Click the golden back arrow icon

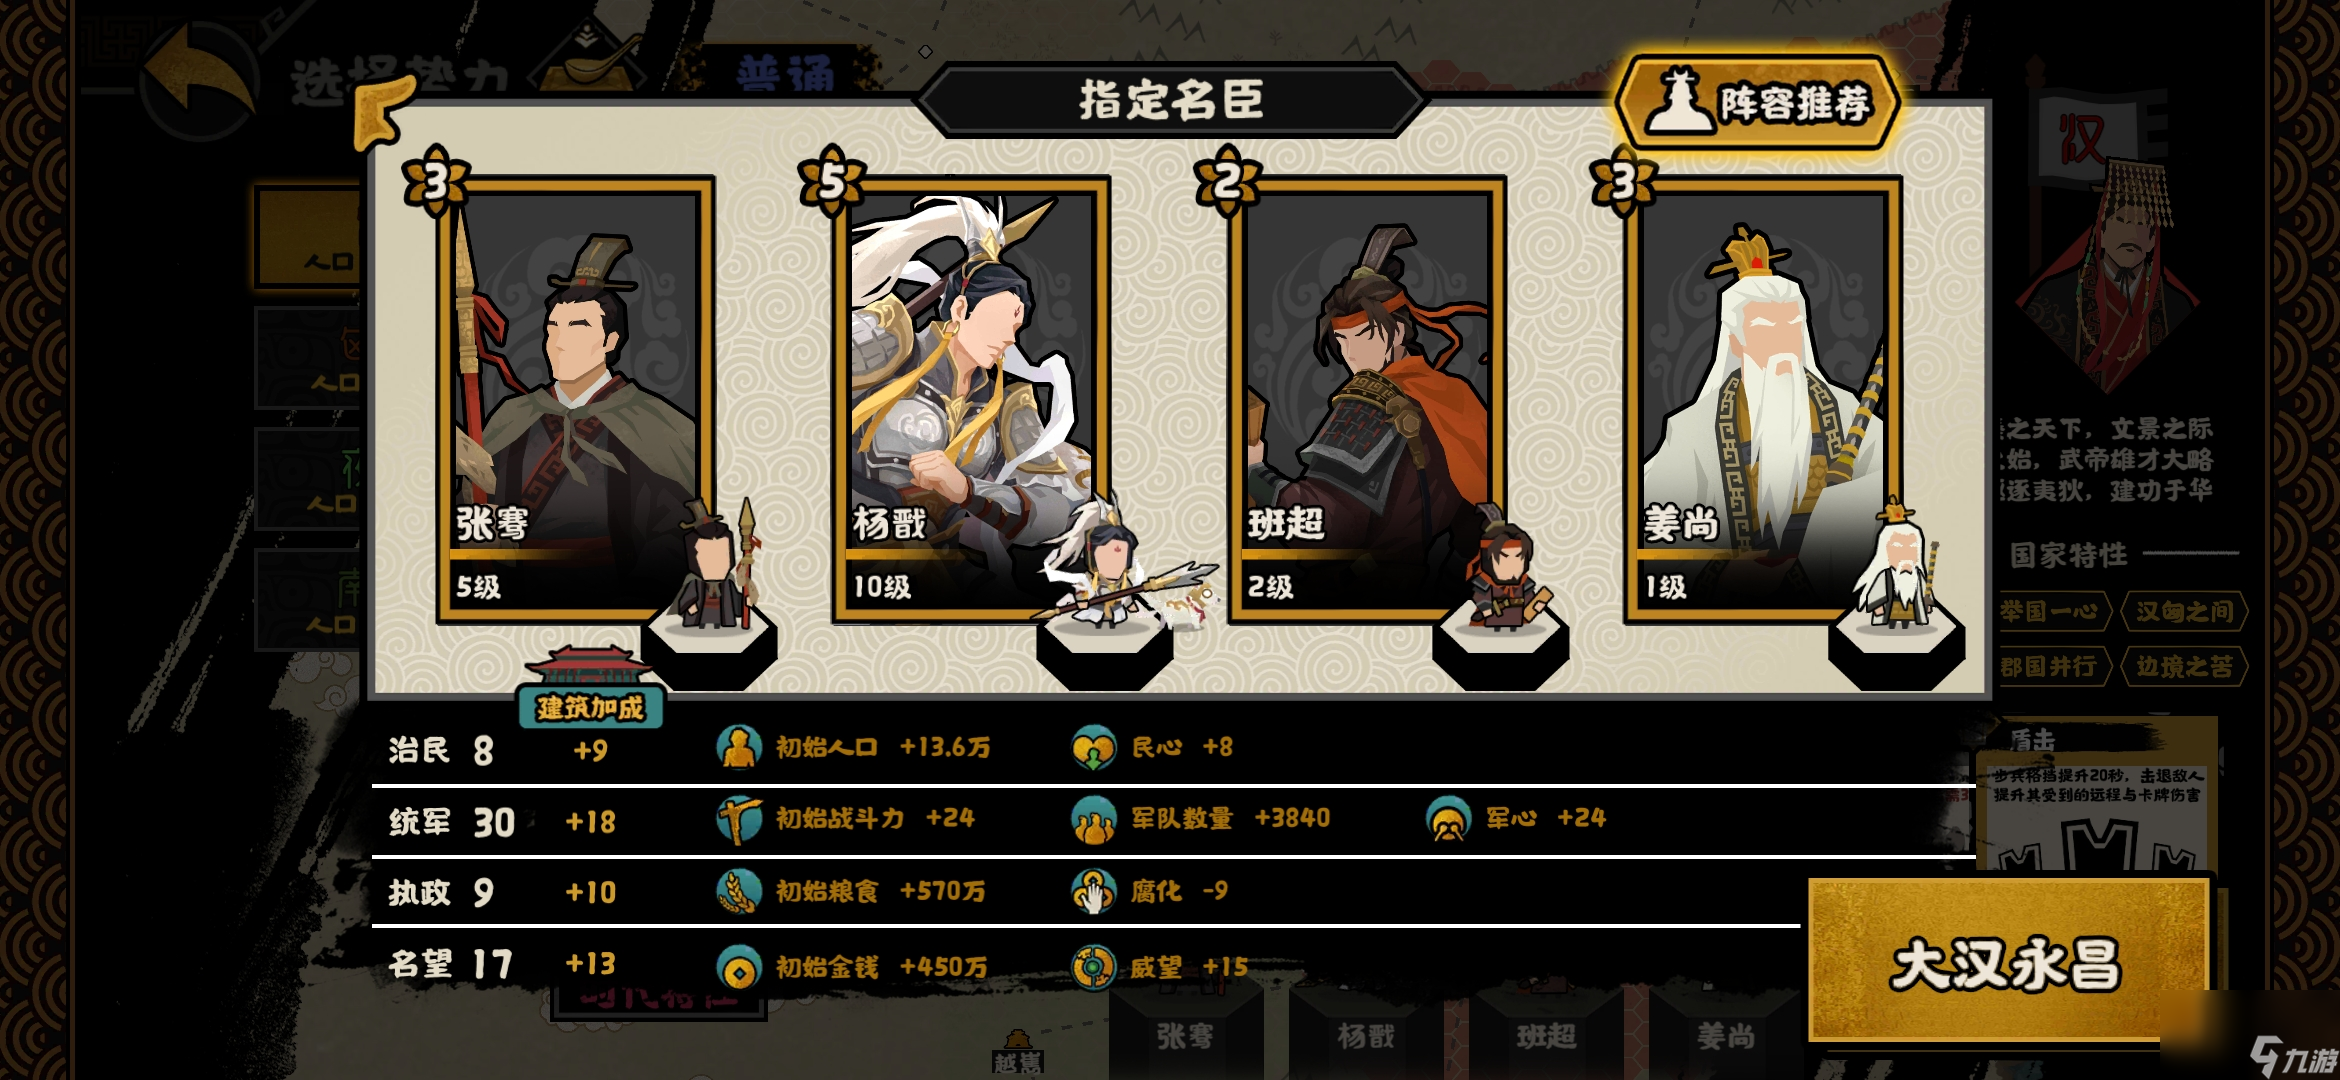click(200, 76)
